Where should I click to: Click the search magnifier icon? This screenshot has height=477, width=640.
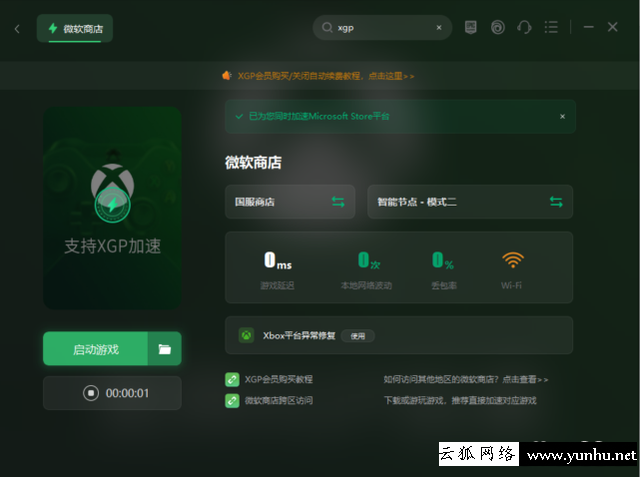point(327,28)
